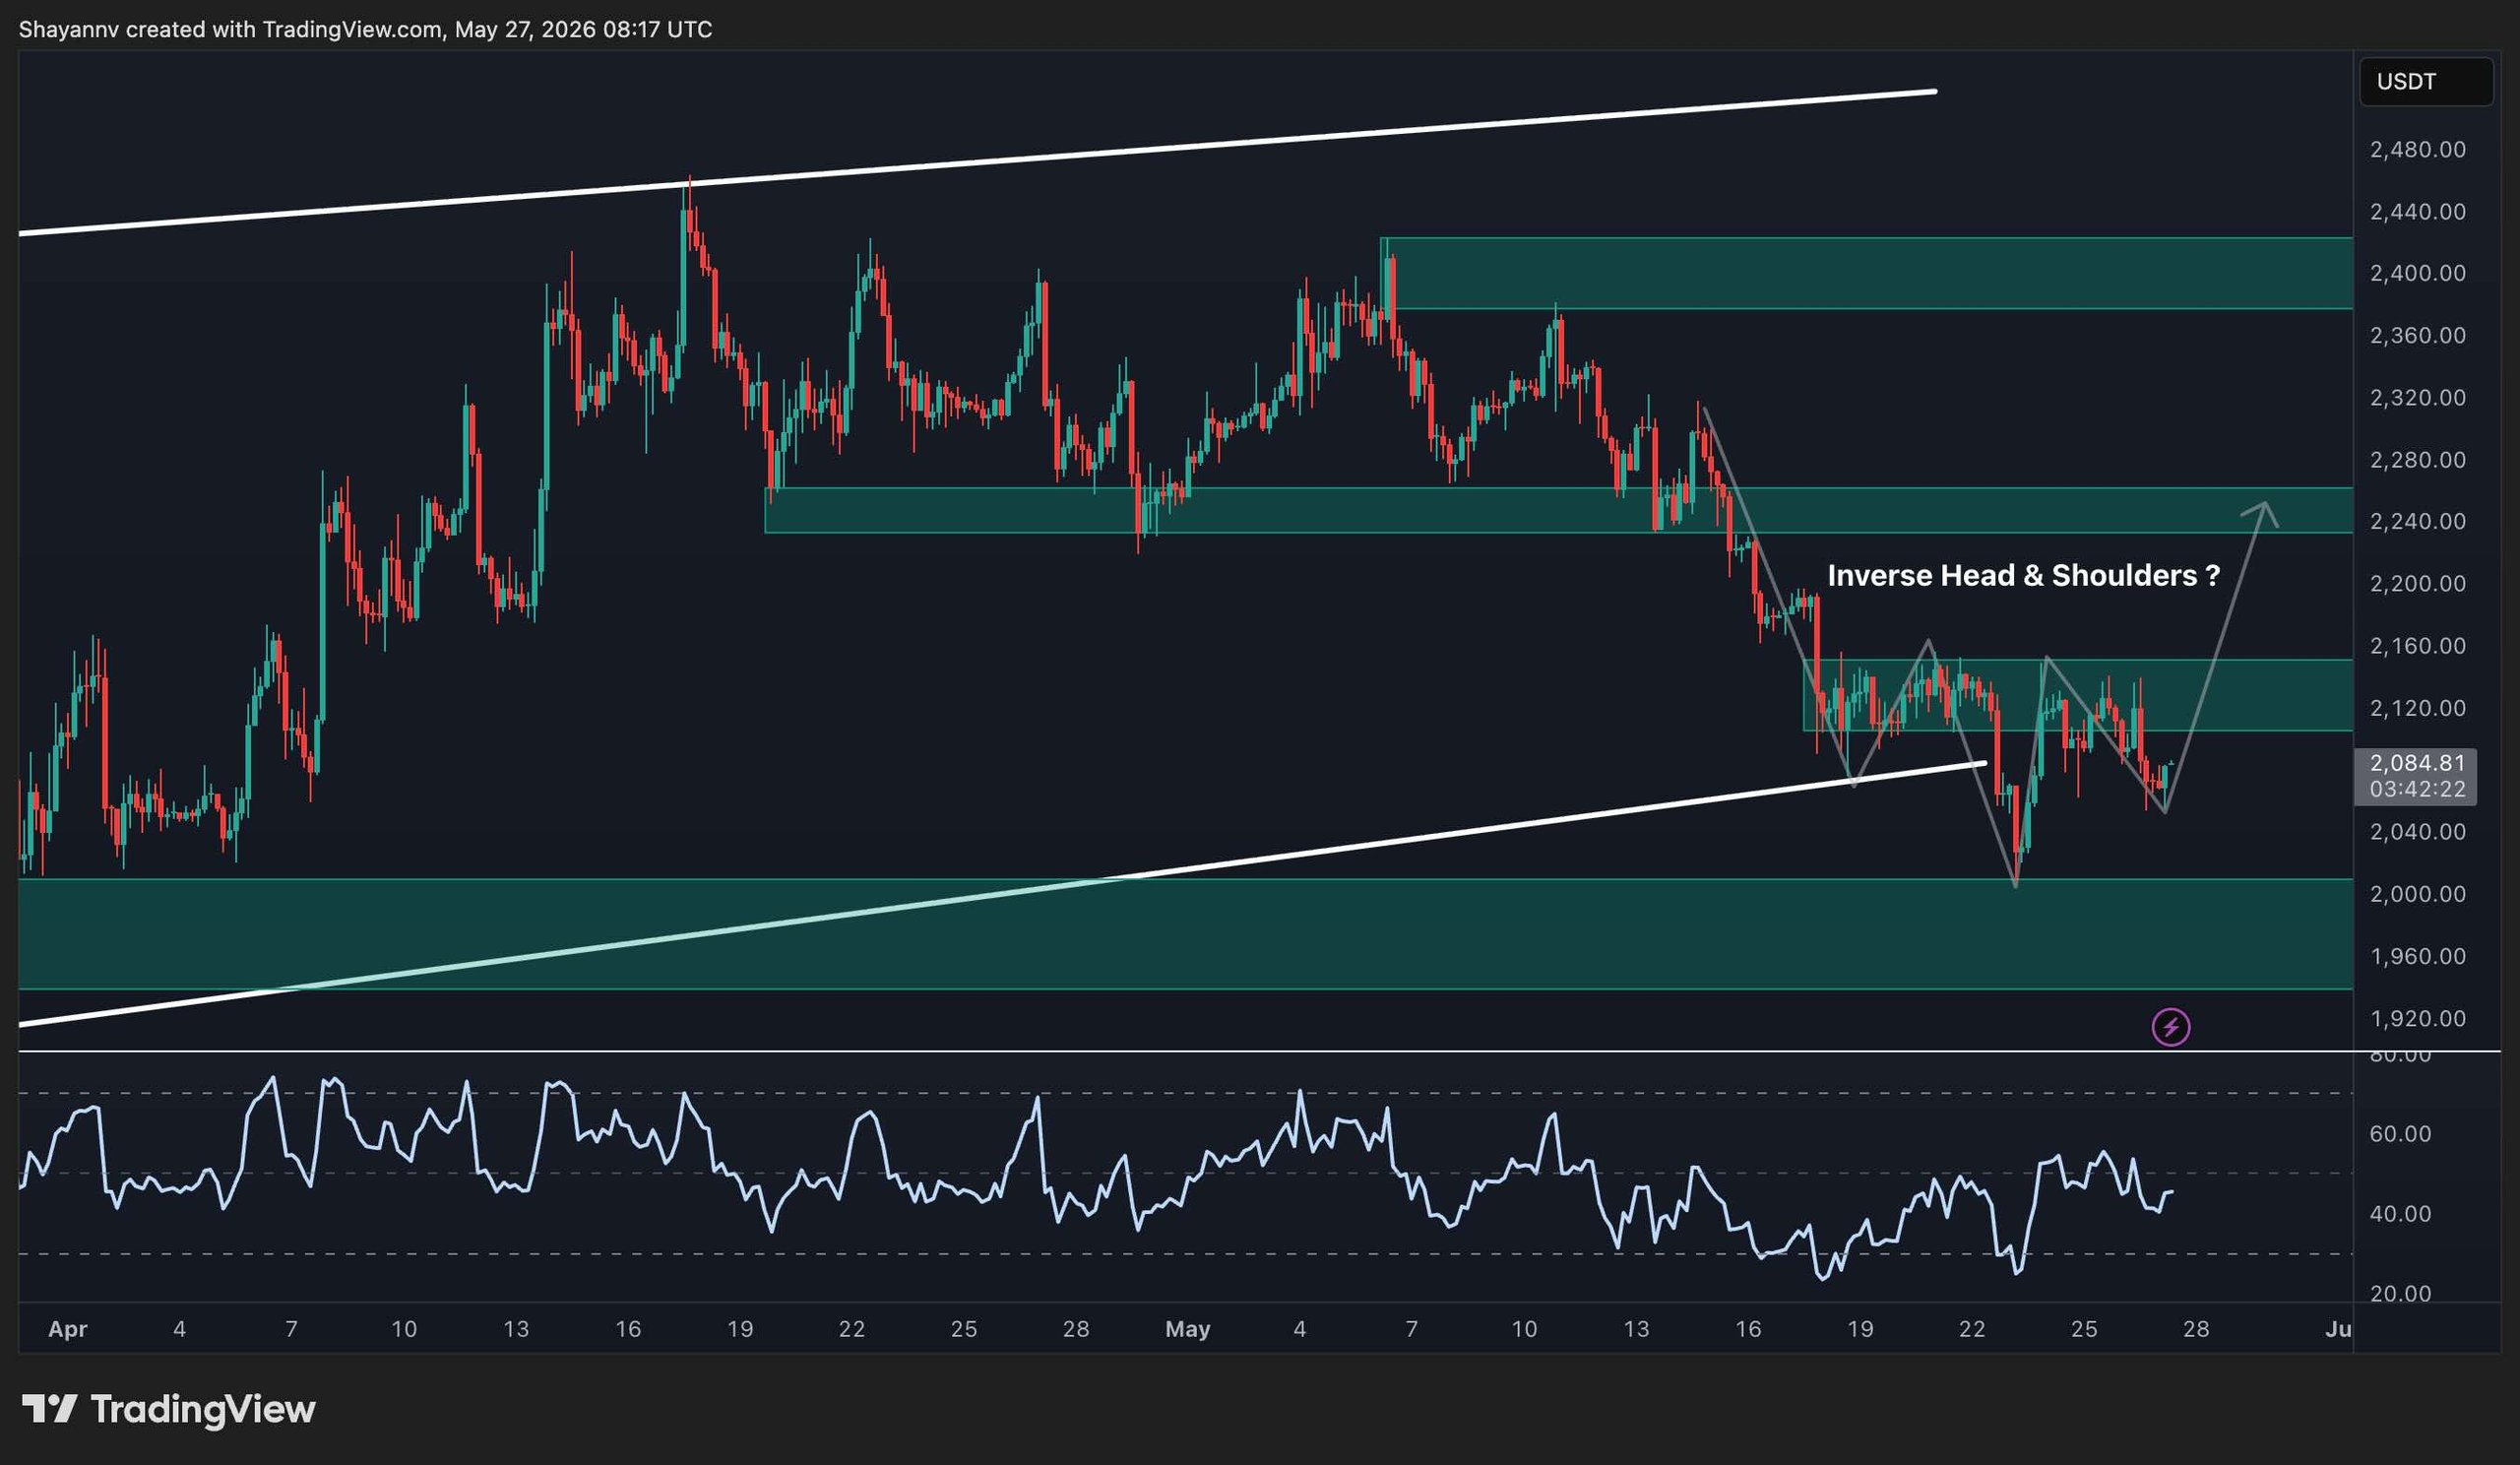Click the current price label 2,084.81
The width and height of the screenshot is (2520, 1465).
pyautogui.click(x=2418, y=763)
